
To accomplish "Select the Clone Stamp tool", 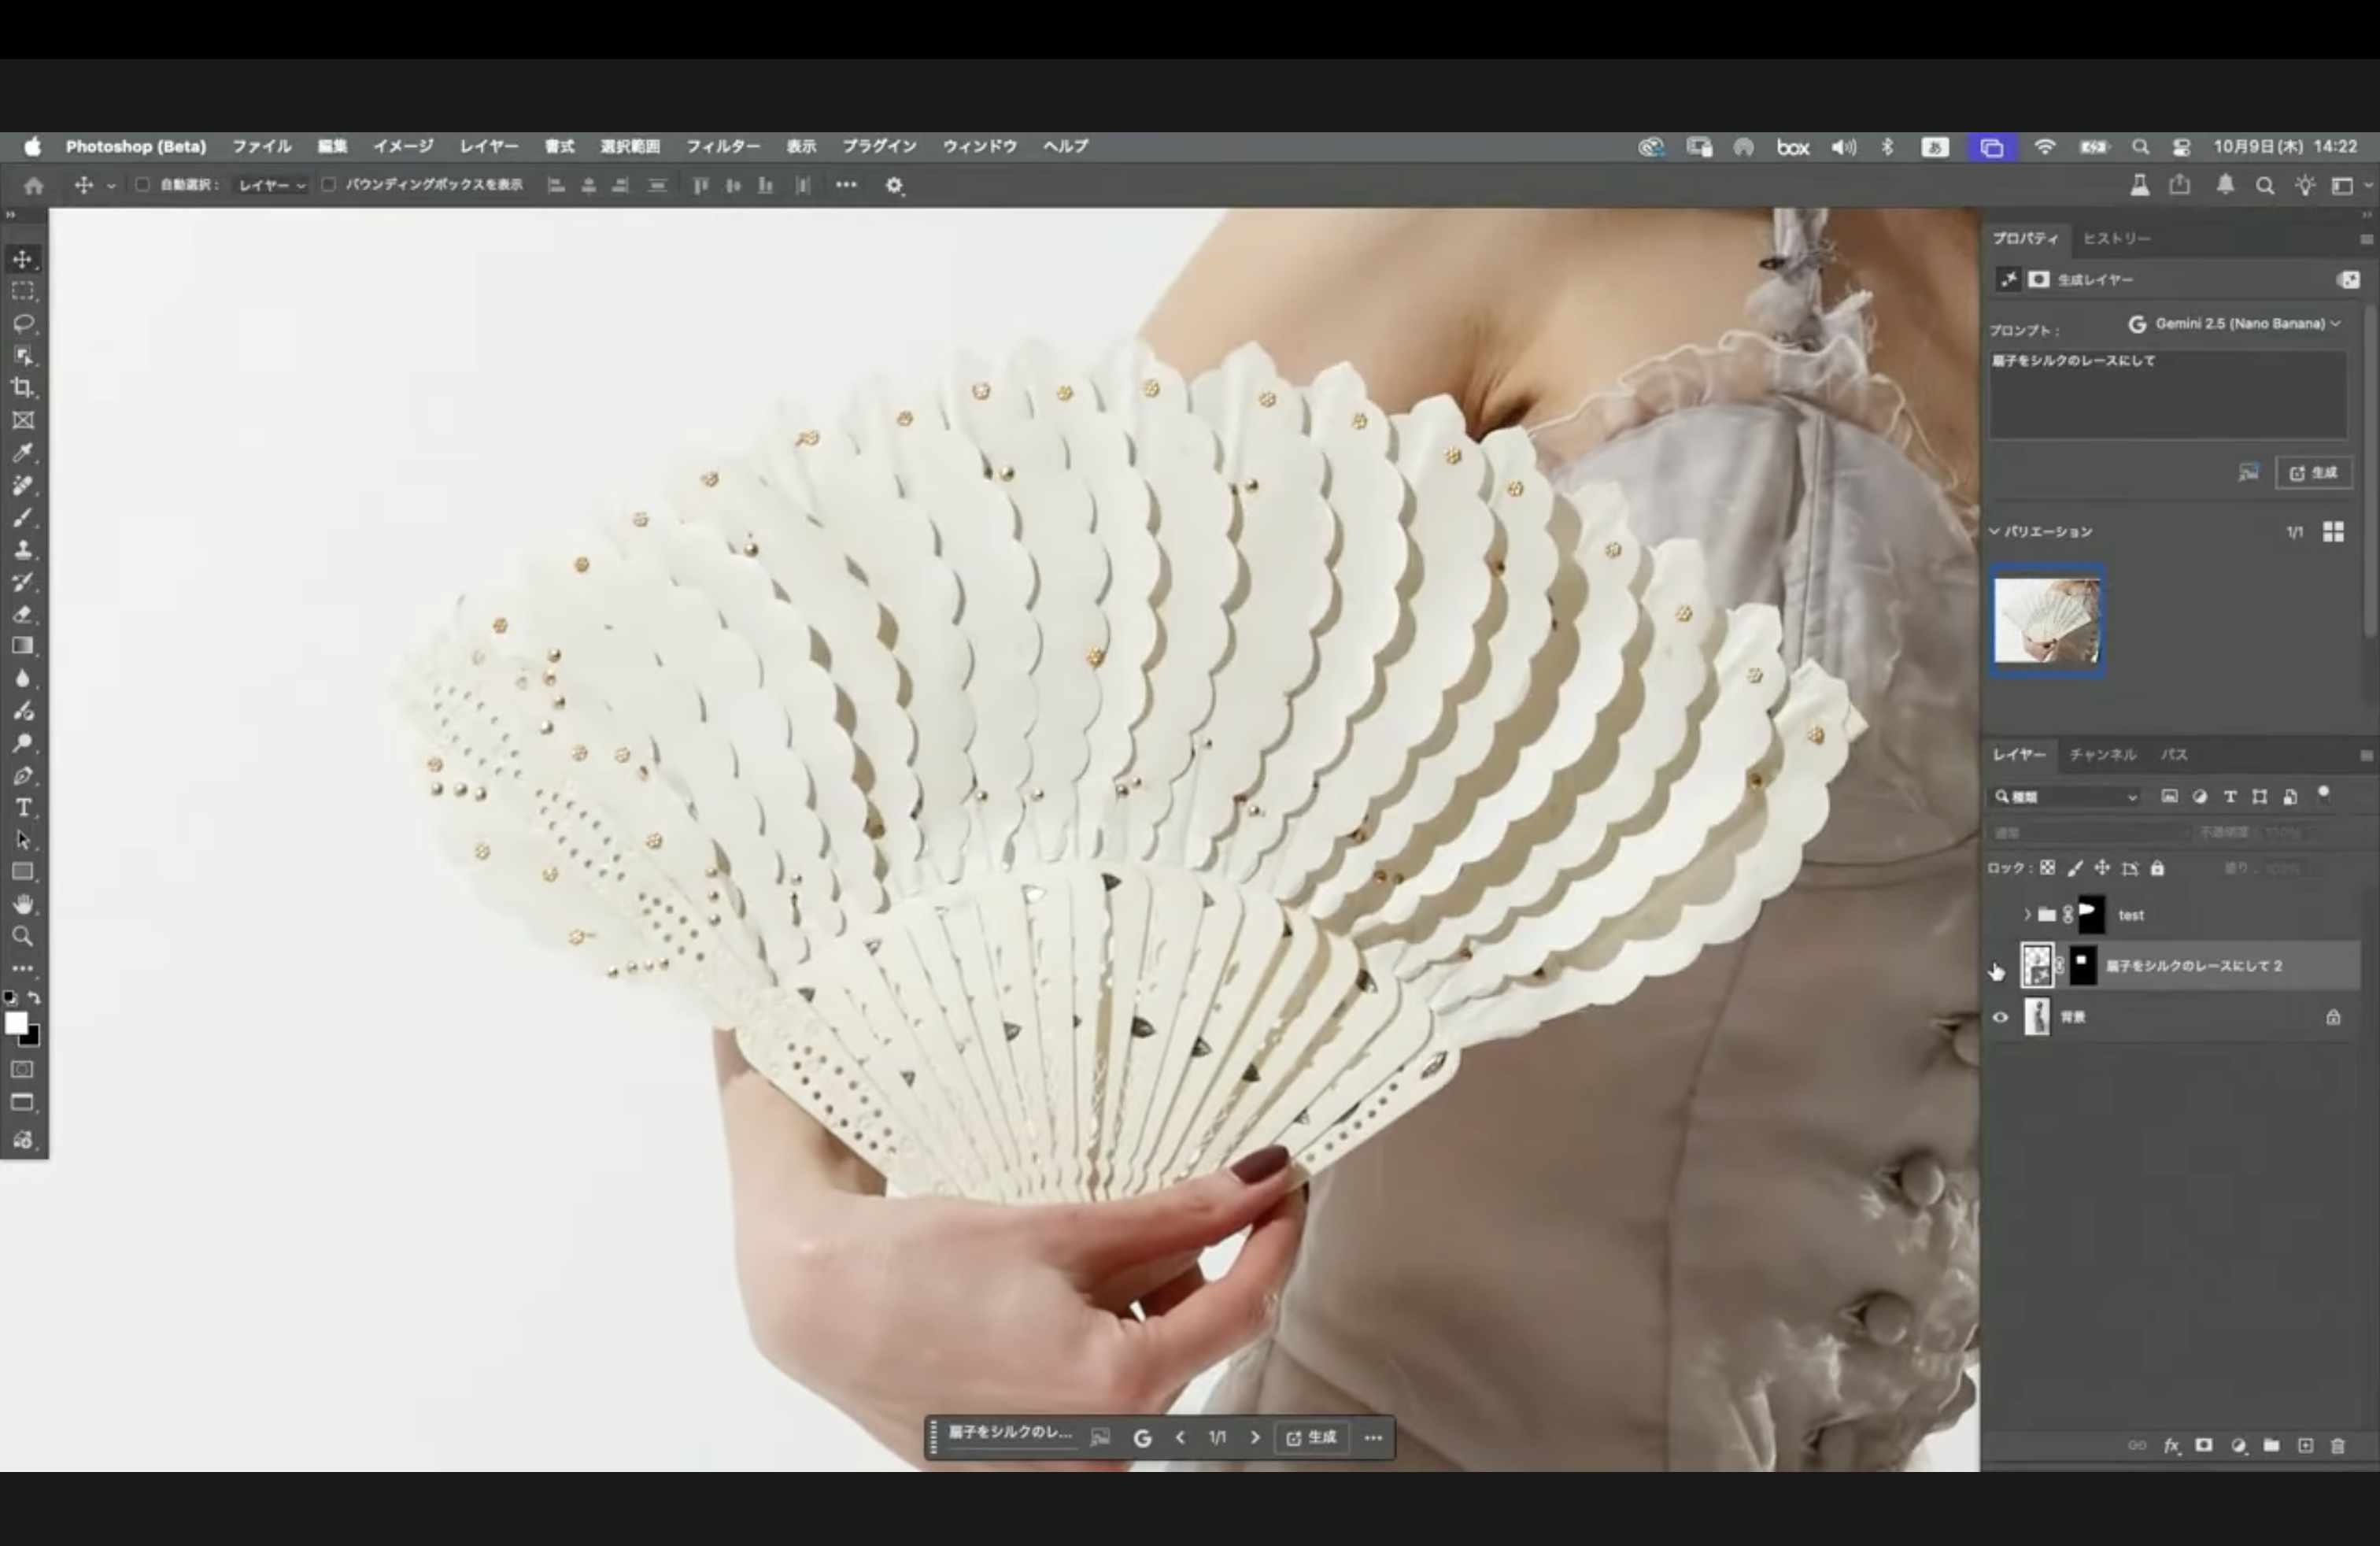I will click(x=23, y=550).
